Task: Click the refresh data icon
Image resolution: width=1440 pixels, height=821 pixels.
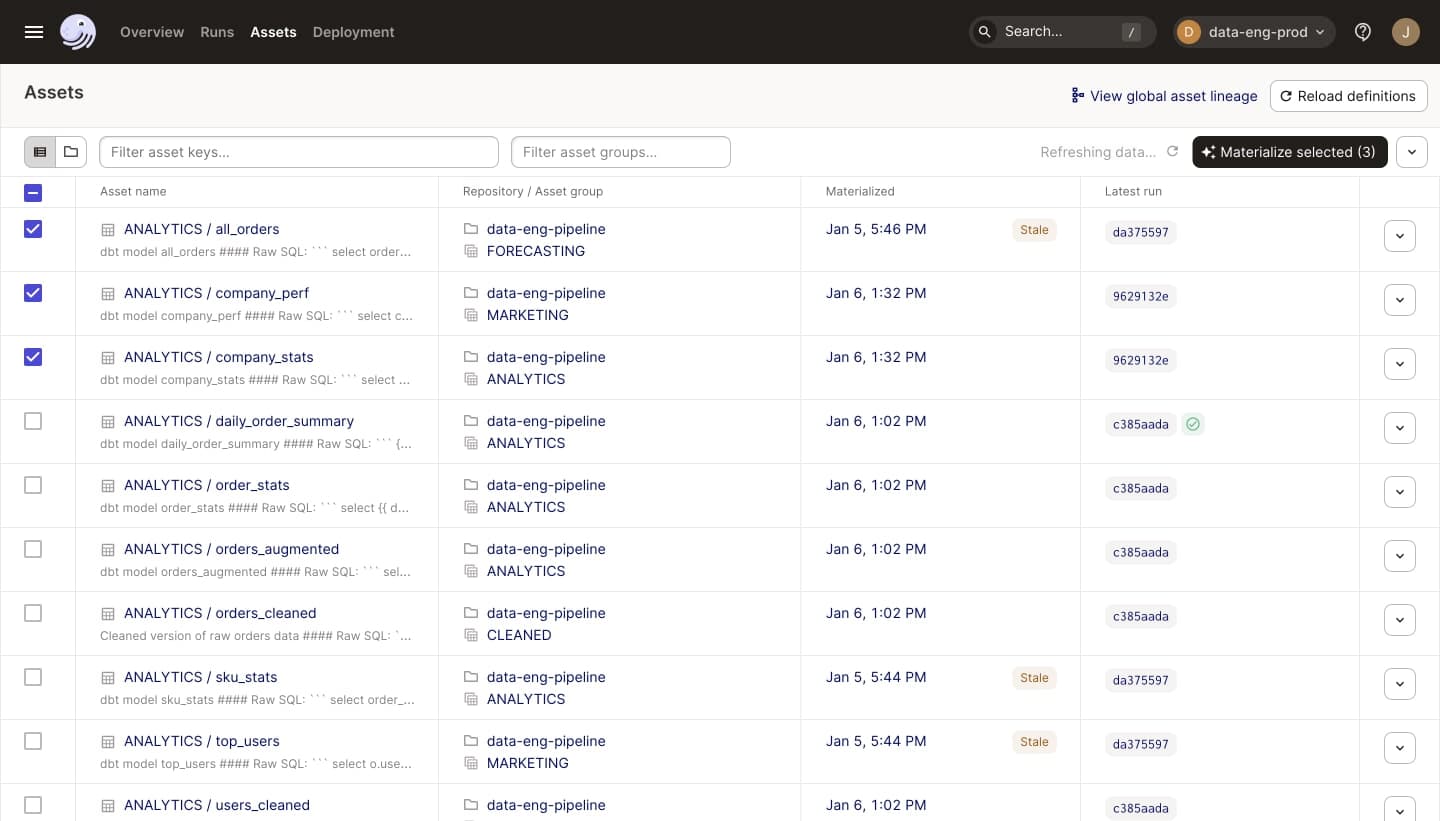Action: [x=1173, y=152]
